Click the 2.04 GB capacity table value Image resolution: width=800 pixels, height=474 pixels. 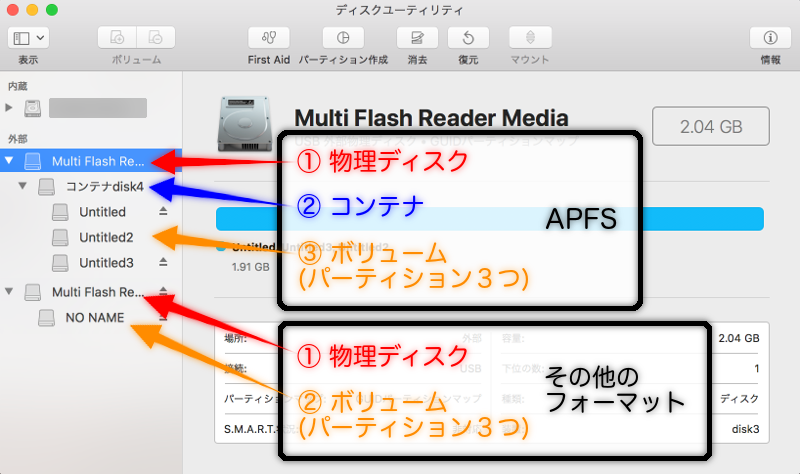[x=739, y=338]
